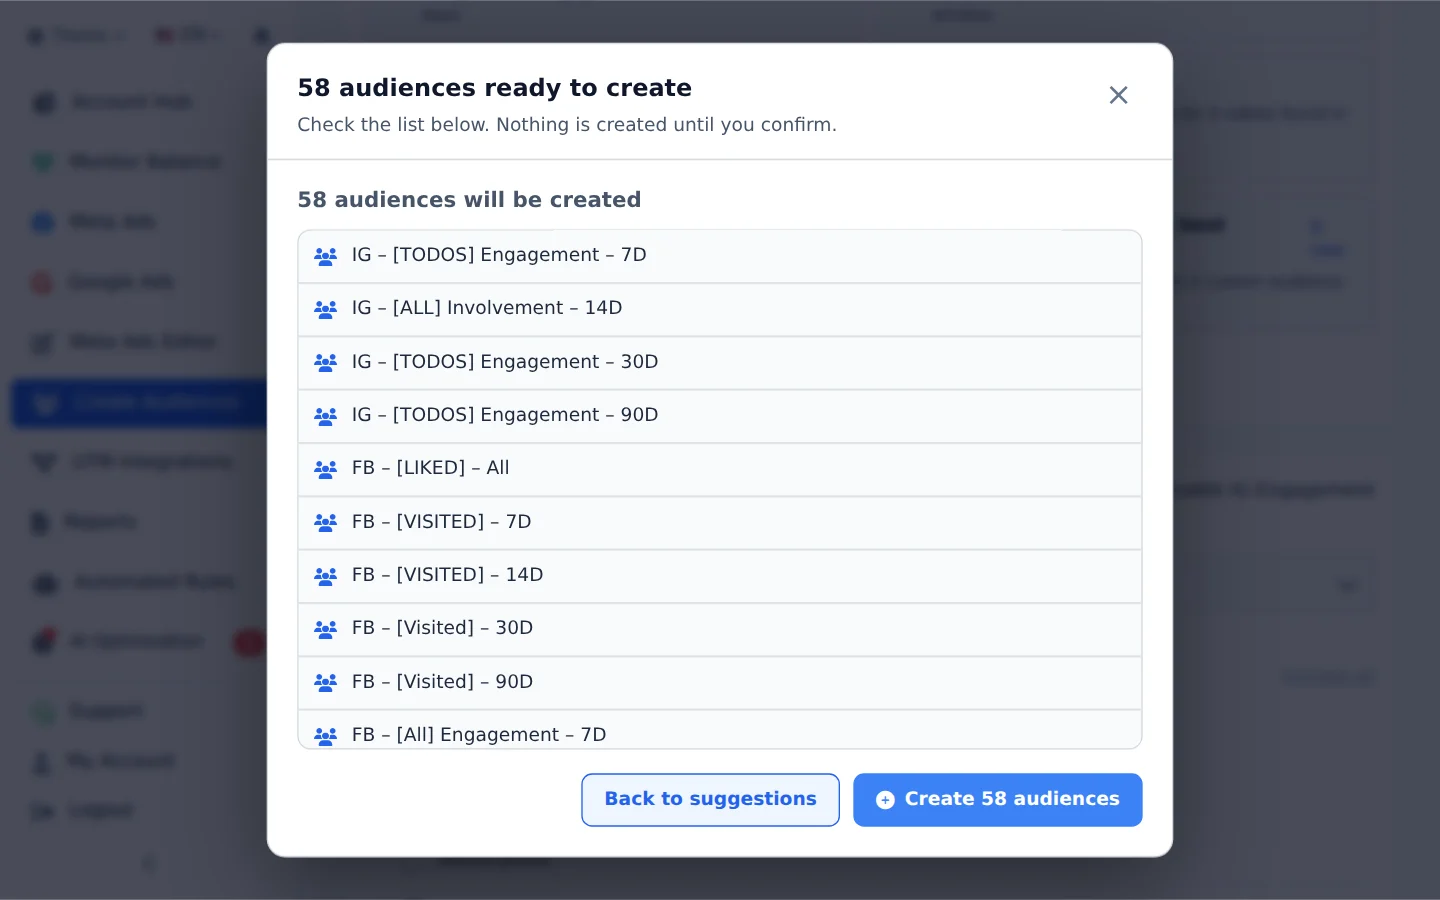Select row FB – [All] Engagement – 7D
This screenshot has height=900, width=1440.
click(720, 729)
